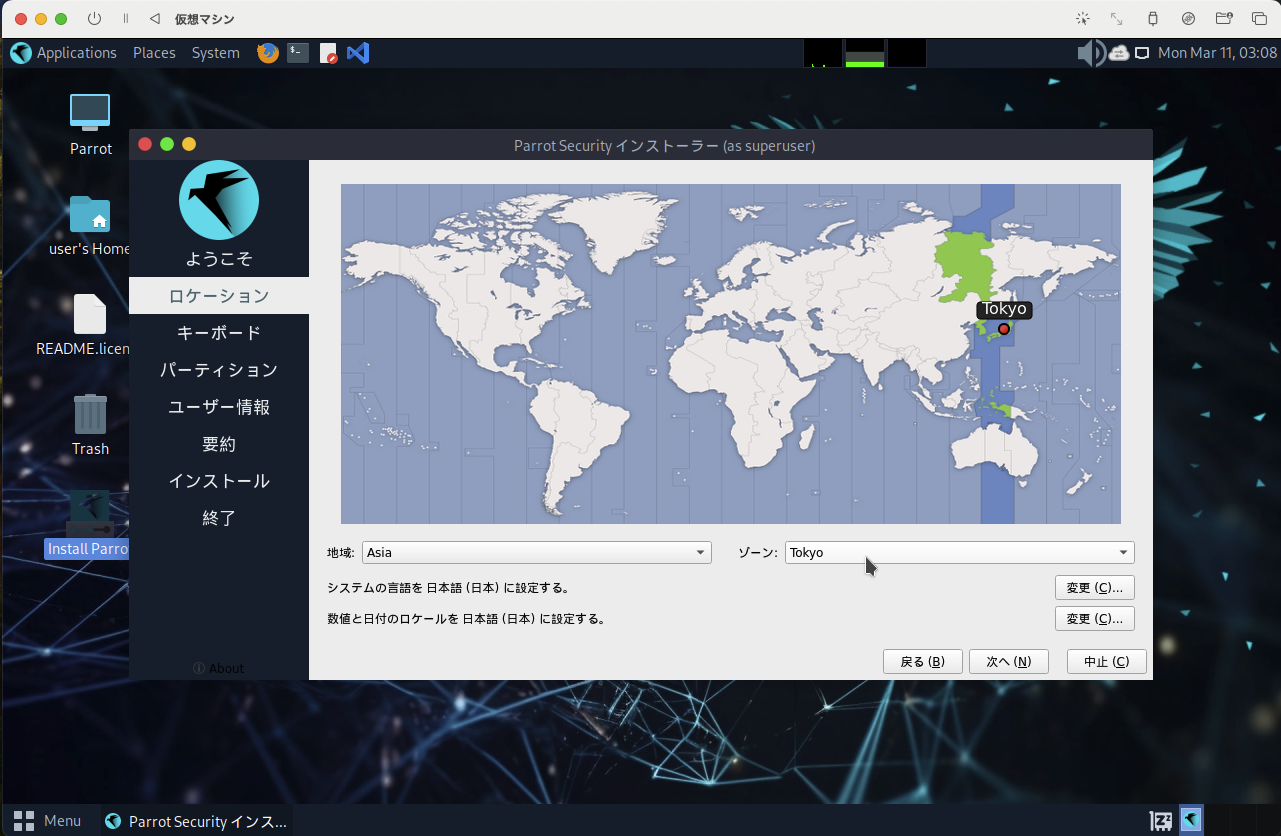Click the text editor launcher with red badge

pos(328,53)
